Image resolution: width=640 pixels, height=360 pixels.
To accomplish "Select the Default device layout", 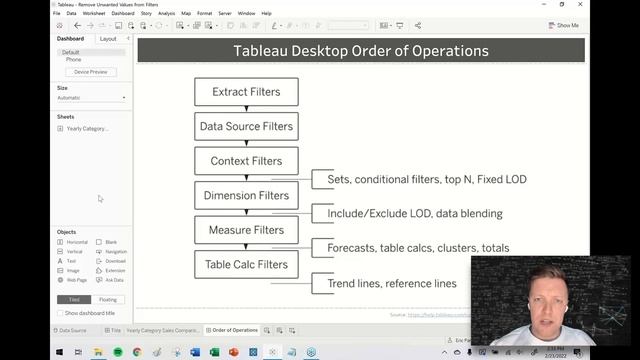I will pyautogui.click(x=91, y=52).
